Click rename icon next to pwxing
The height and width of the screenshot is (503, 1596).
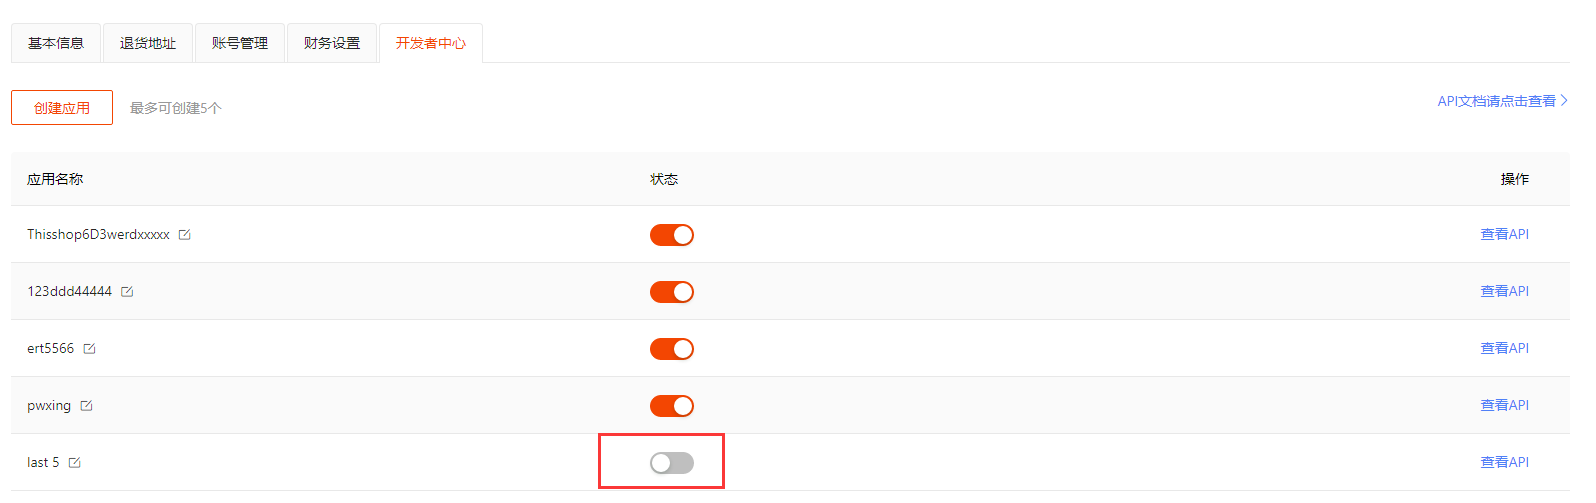pyautogui.click(x=86, y=406)
